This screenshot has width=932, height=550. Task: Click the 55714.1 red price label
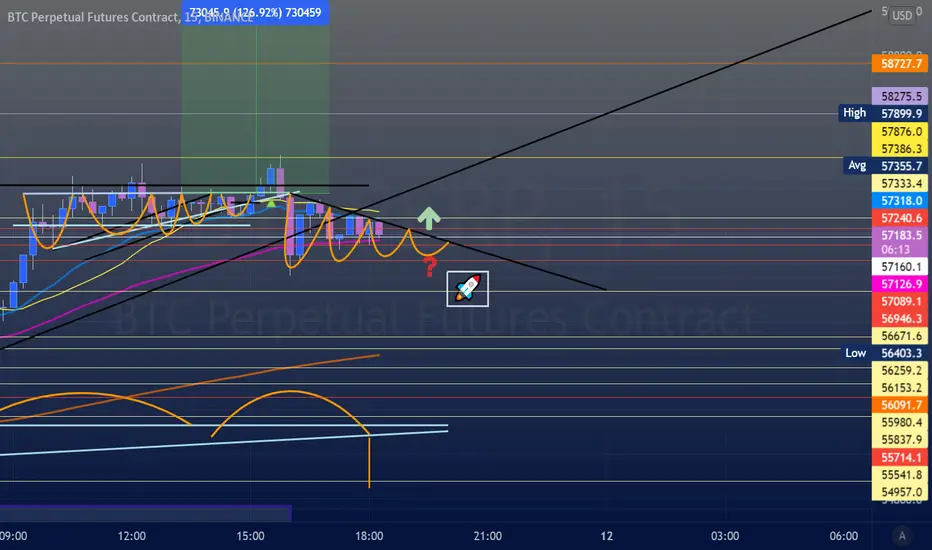point(900,457)
